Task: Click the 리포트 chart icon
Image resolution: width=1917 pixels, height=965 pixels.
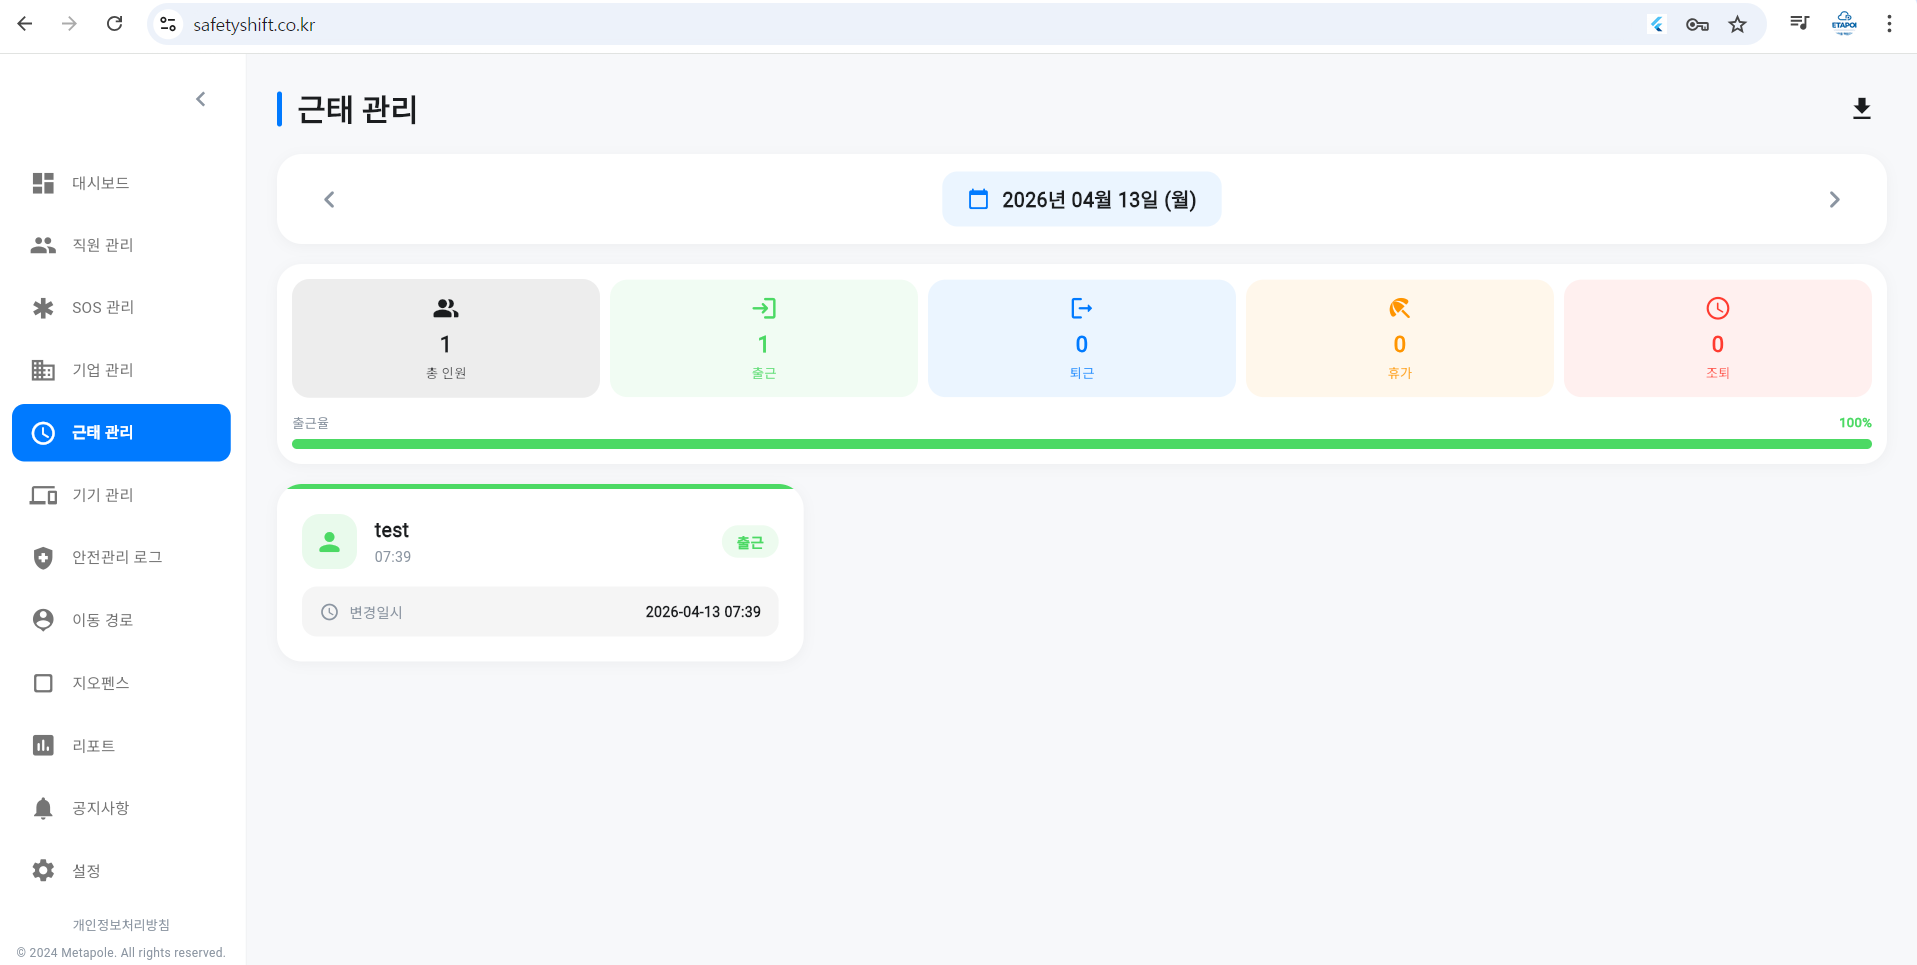Action: 43,746
